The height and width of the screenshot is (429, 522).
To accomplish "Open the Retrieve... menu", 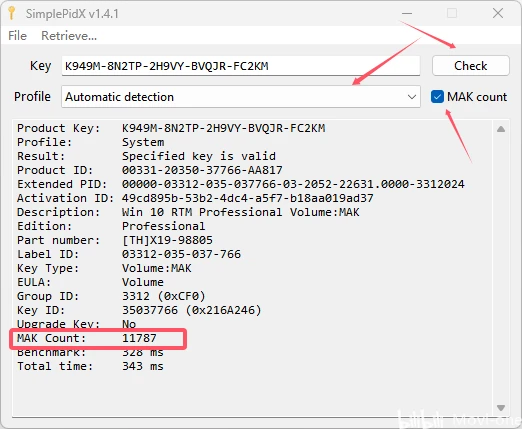I will (69, 36).
